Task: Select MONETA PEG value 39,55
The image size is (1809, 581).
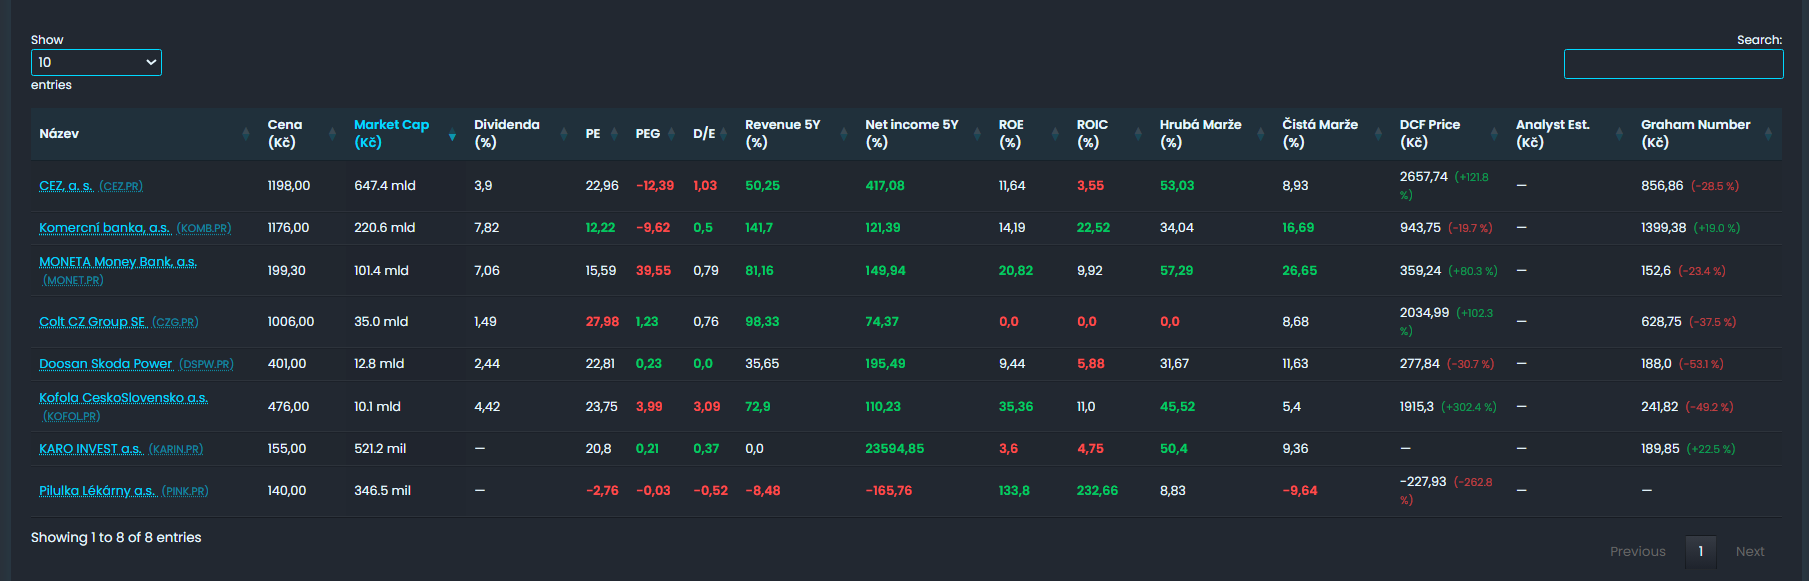Action: click(x=653, y=271)
